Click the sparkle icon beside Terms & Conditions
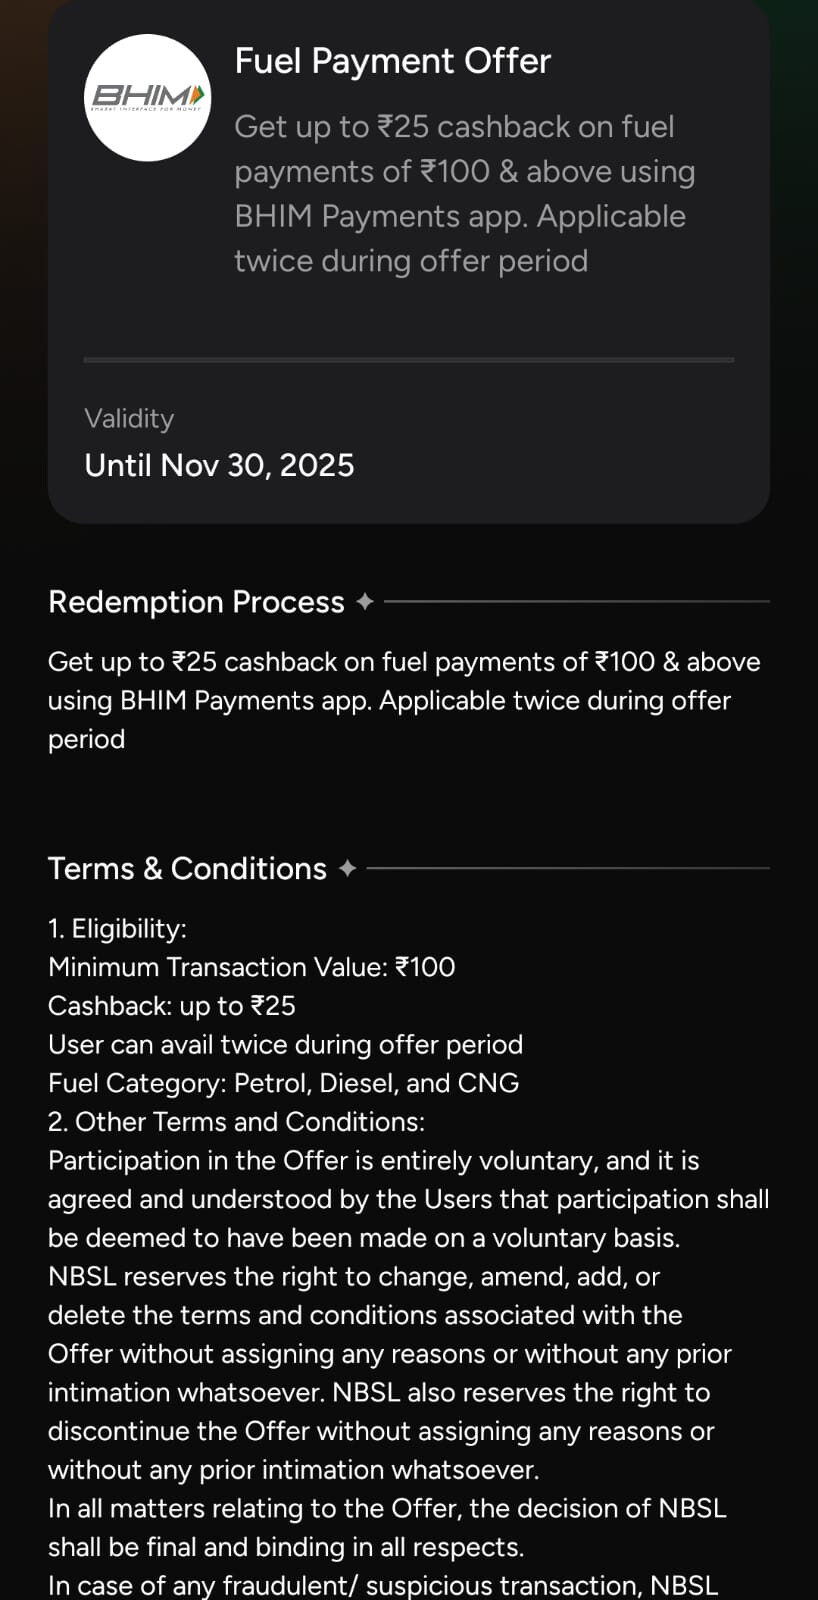818x1600 pixels. 347,869
